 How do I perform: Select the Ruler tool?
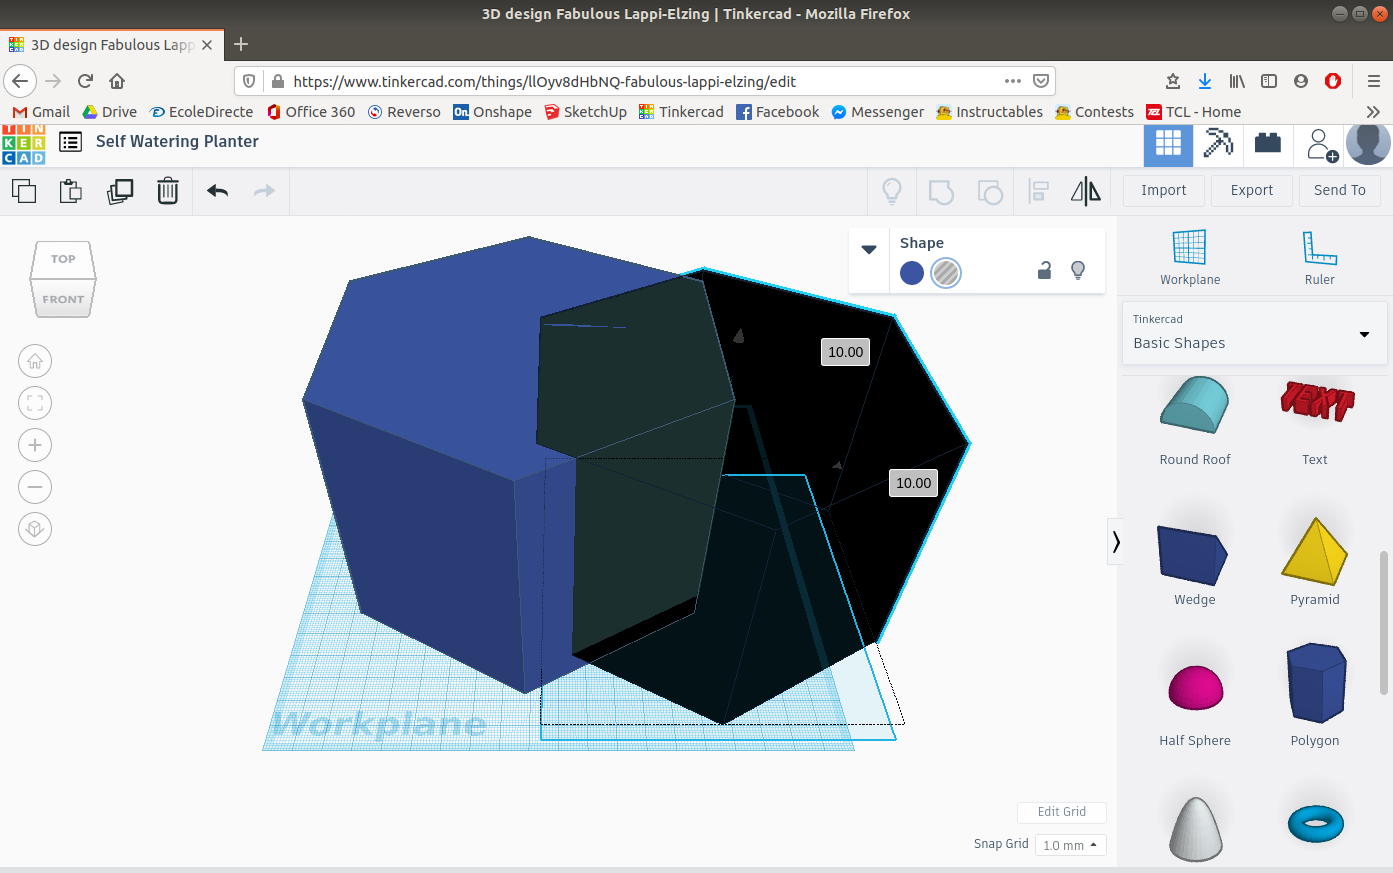pyautogui.click(x=1319, y=257)
